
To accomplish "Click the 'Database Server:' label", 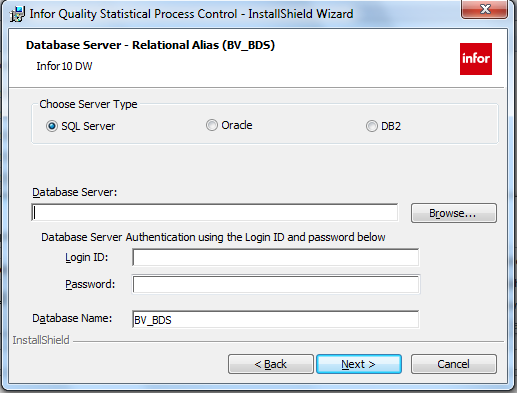I will click(x=75, y=192).
